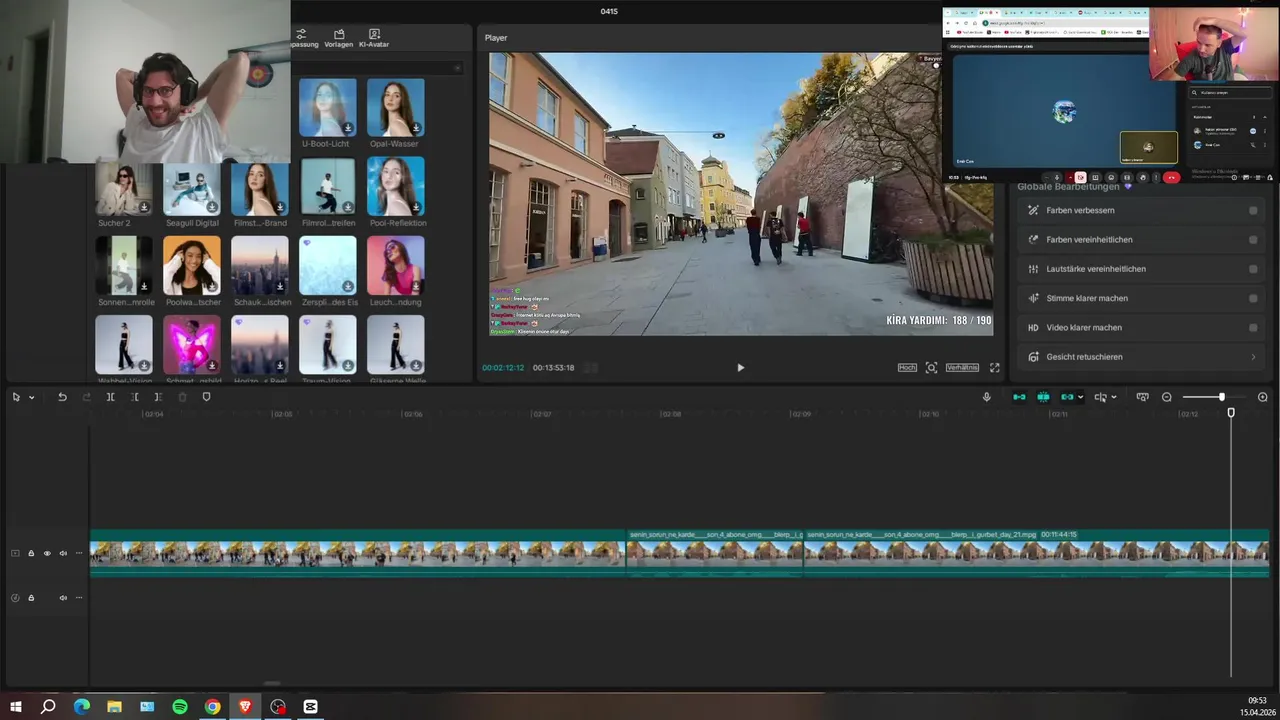Click the lock icon on the audio track

point(31,598)
